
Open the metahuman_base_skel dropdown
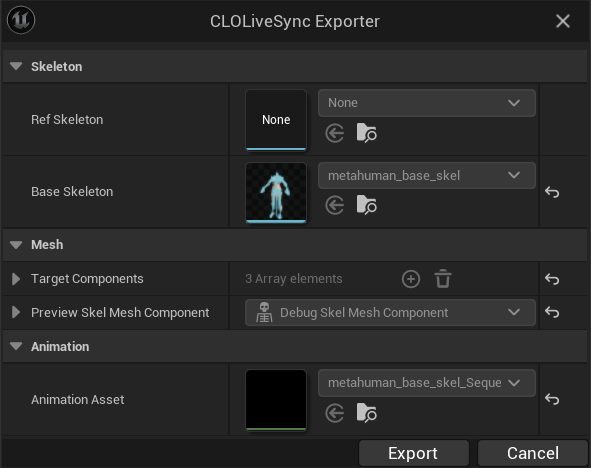tap(427, 176)
